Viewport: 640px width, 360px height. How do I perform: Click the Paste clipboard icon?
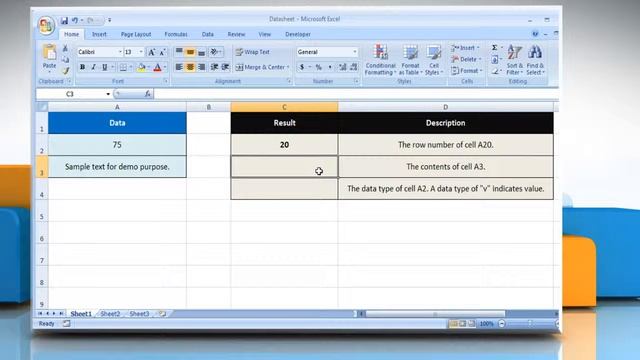49,53
